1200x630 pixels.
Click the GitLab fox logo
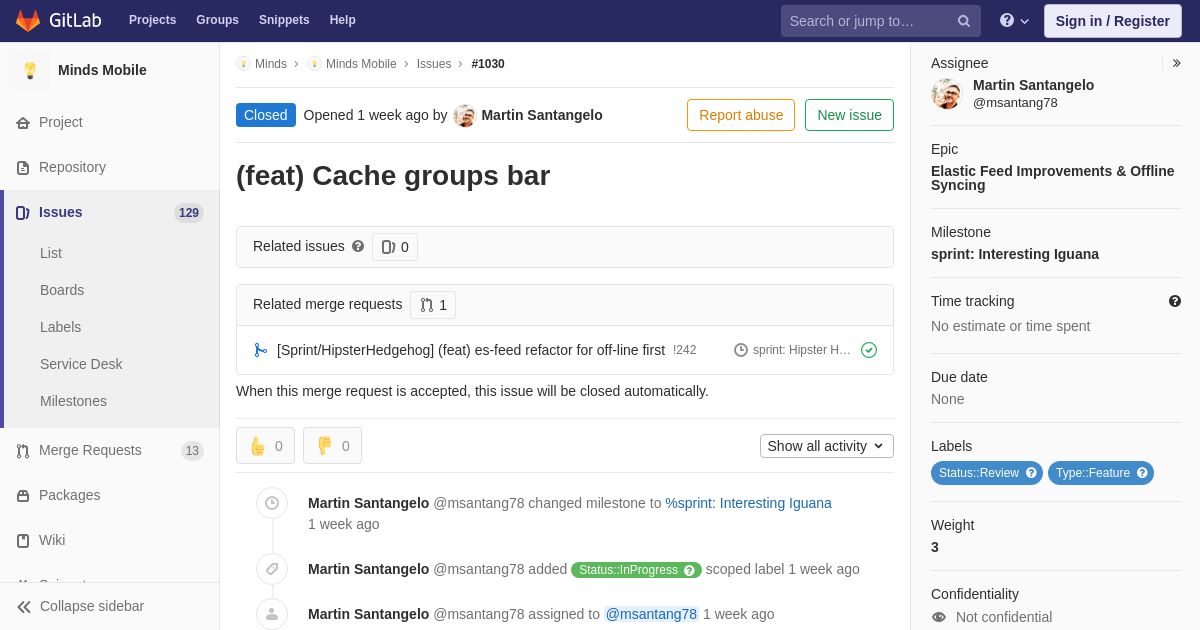tap(28, 20)
